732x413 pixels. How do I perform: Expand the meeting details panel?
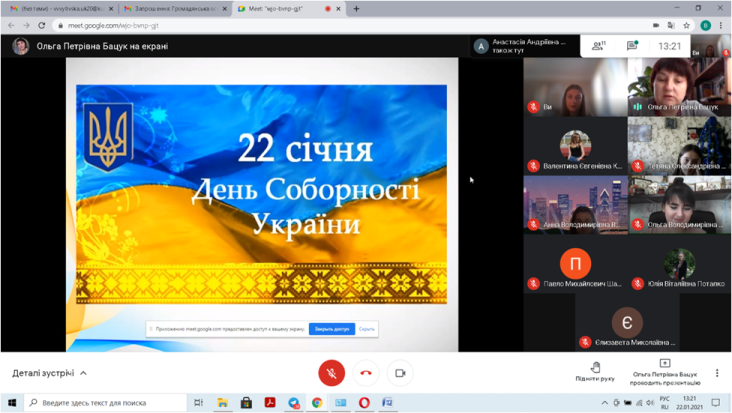pyautogui.click(x=49, y=373)
